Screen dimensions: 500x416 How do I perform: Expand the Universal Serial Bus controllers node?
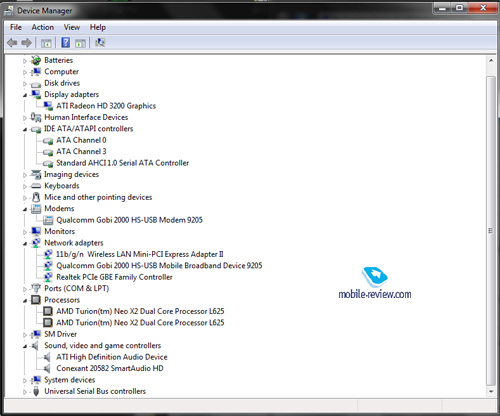[x=25, y=392]
